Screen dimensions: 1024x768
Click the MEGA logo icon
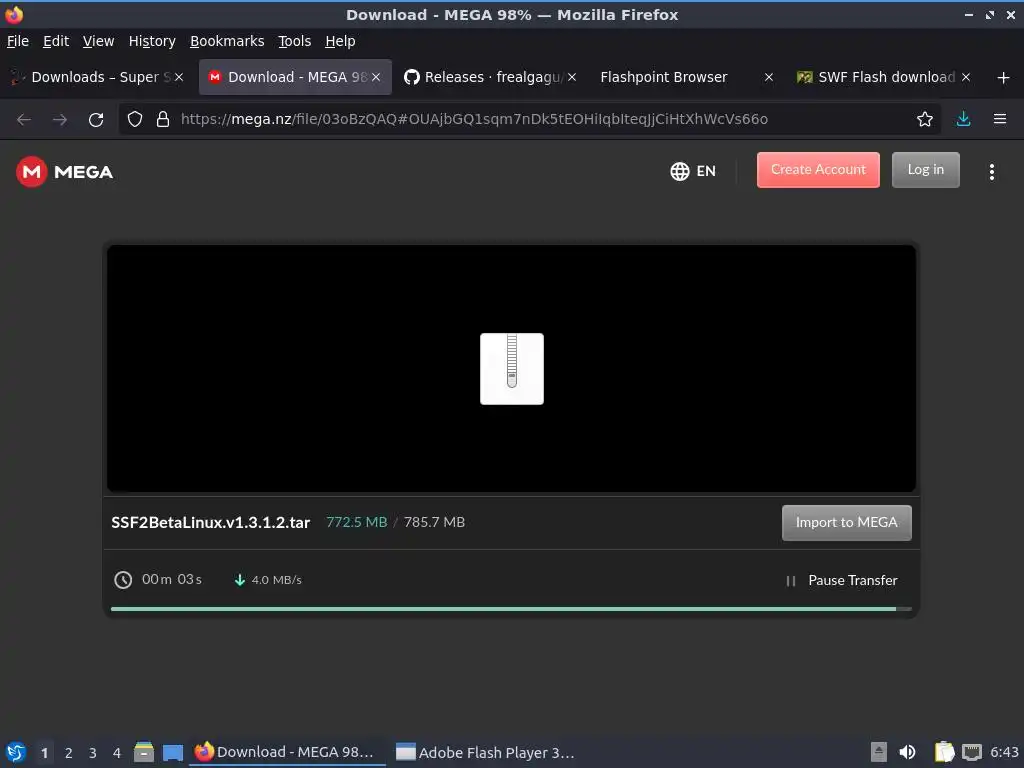(31, 172)
